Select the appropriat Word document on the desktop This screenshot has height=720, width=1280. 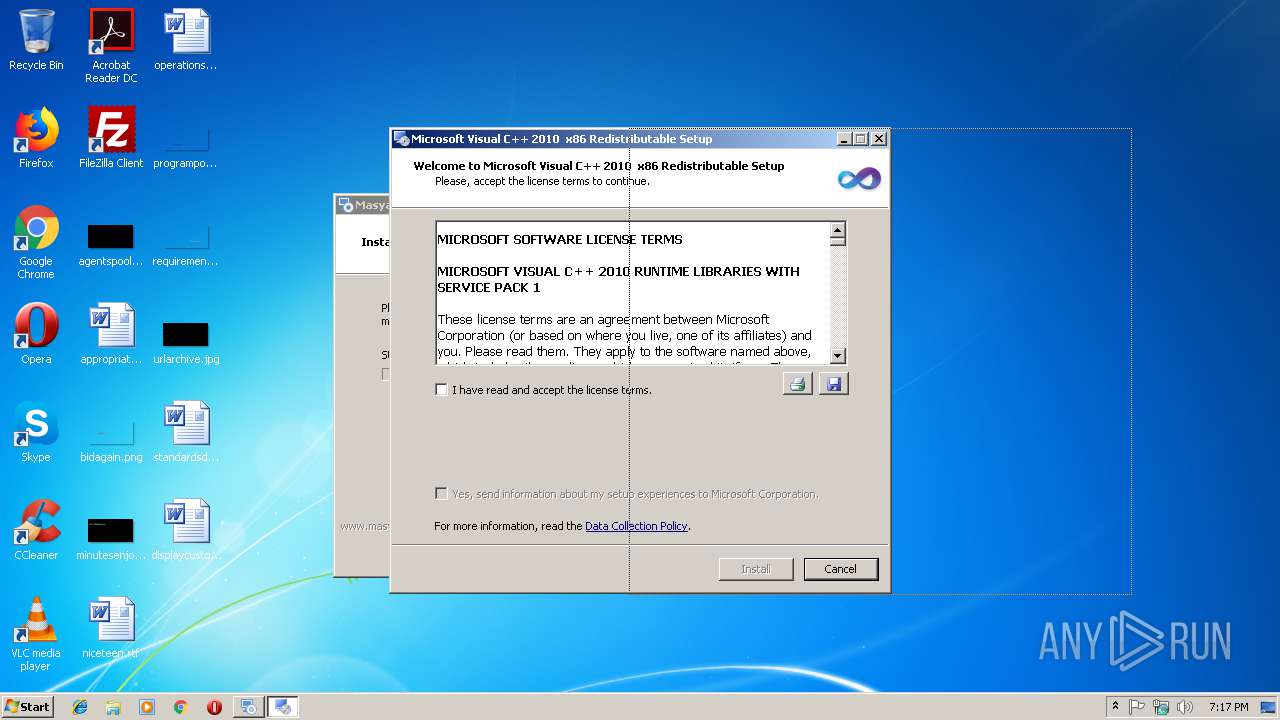pos(111,334)
